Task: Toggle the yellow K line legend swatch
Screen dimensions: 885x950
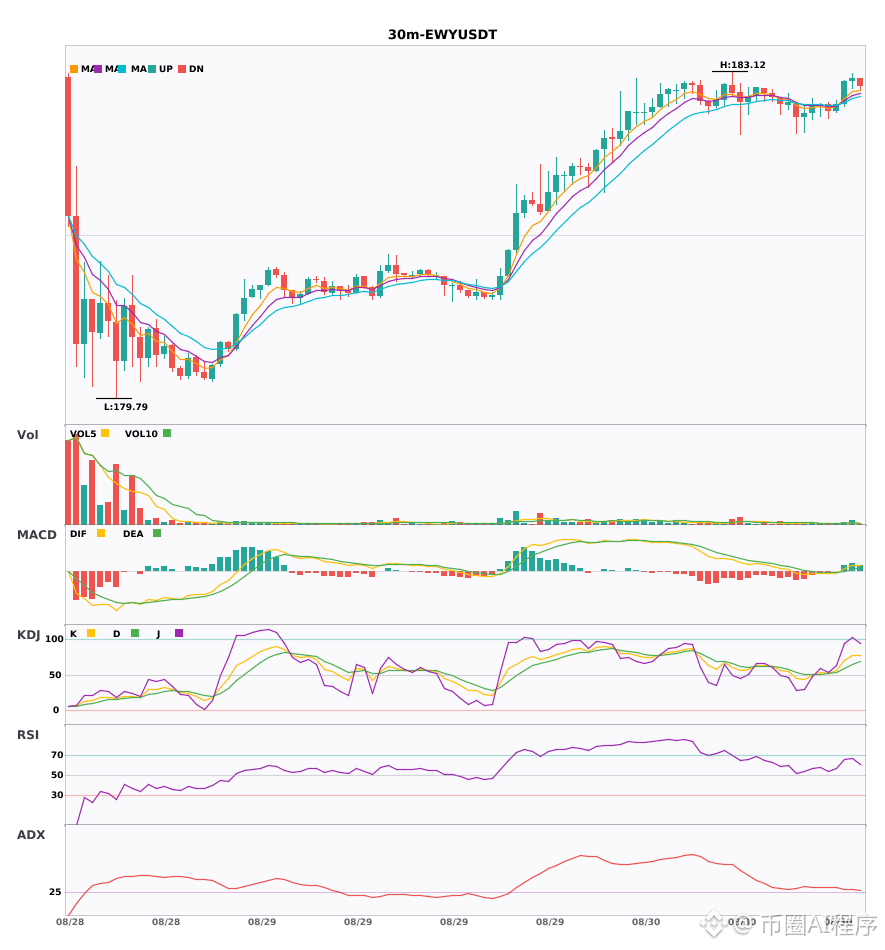Action: [x=91, y=633]
